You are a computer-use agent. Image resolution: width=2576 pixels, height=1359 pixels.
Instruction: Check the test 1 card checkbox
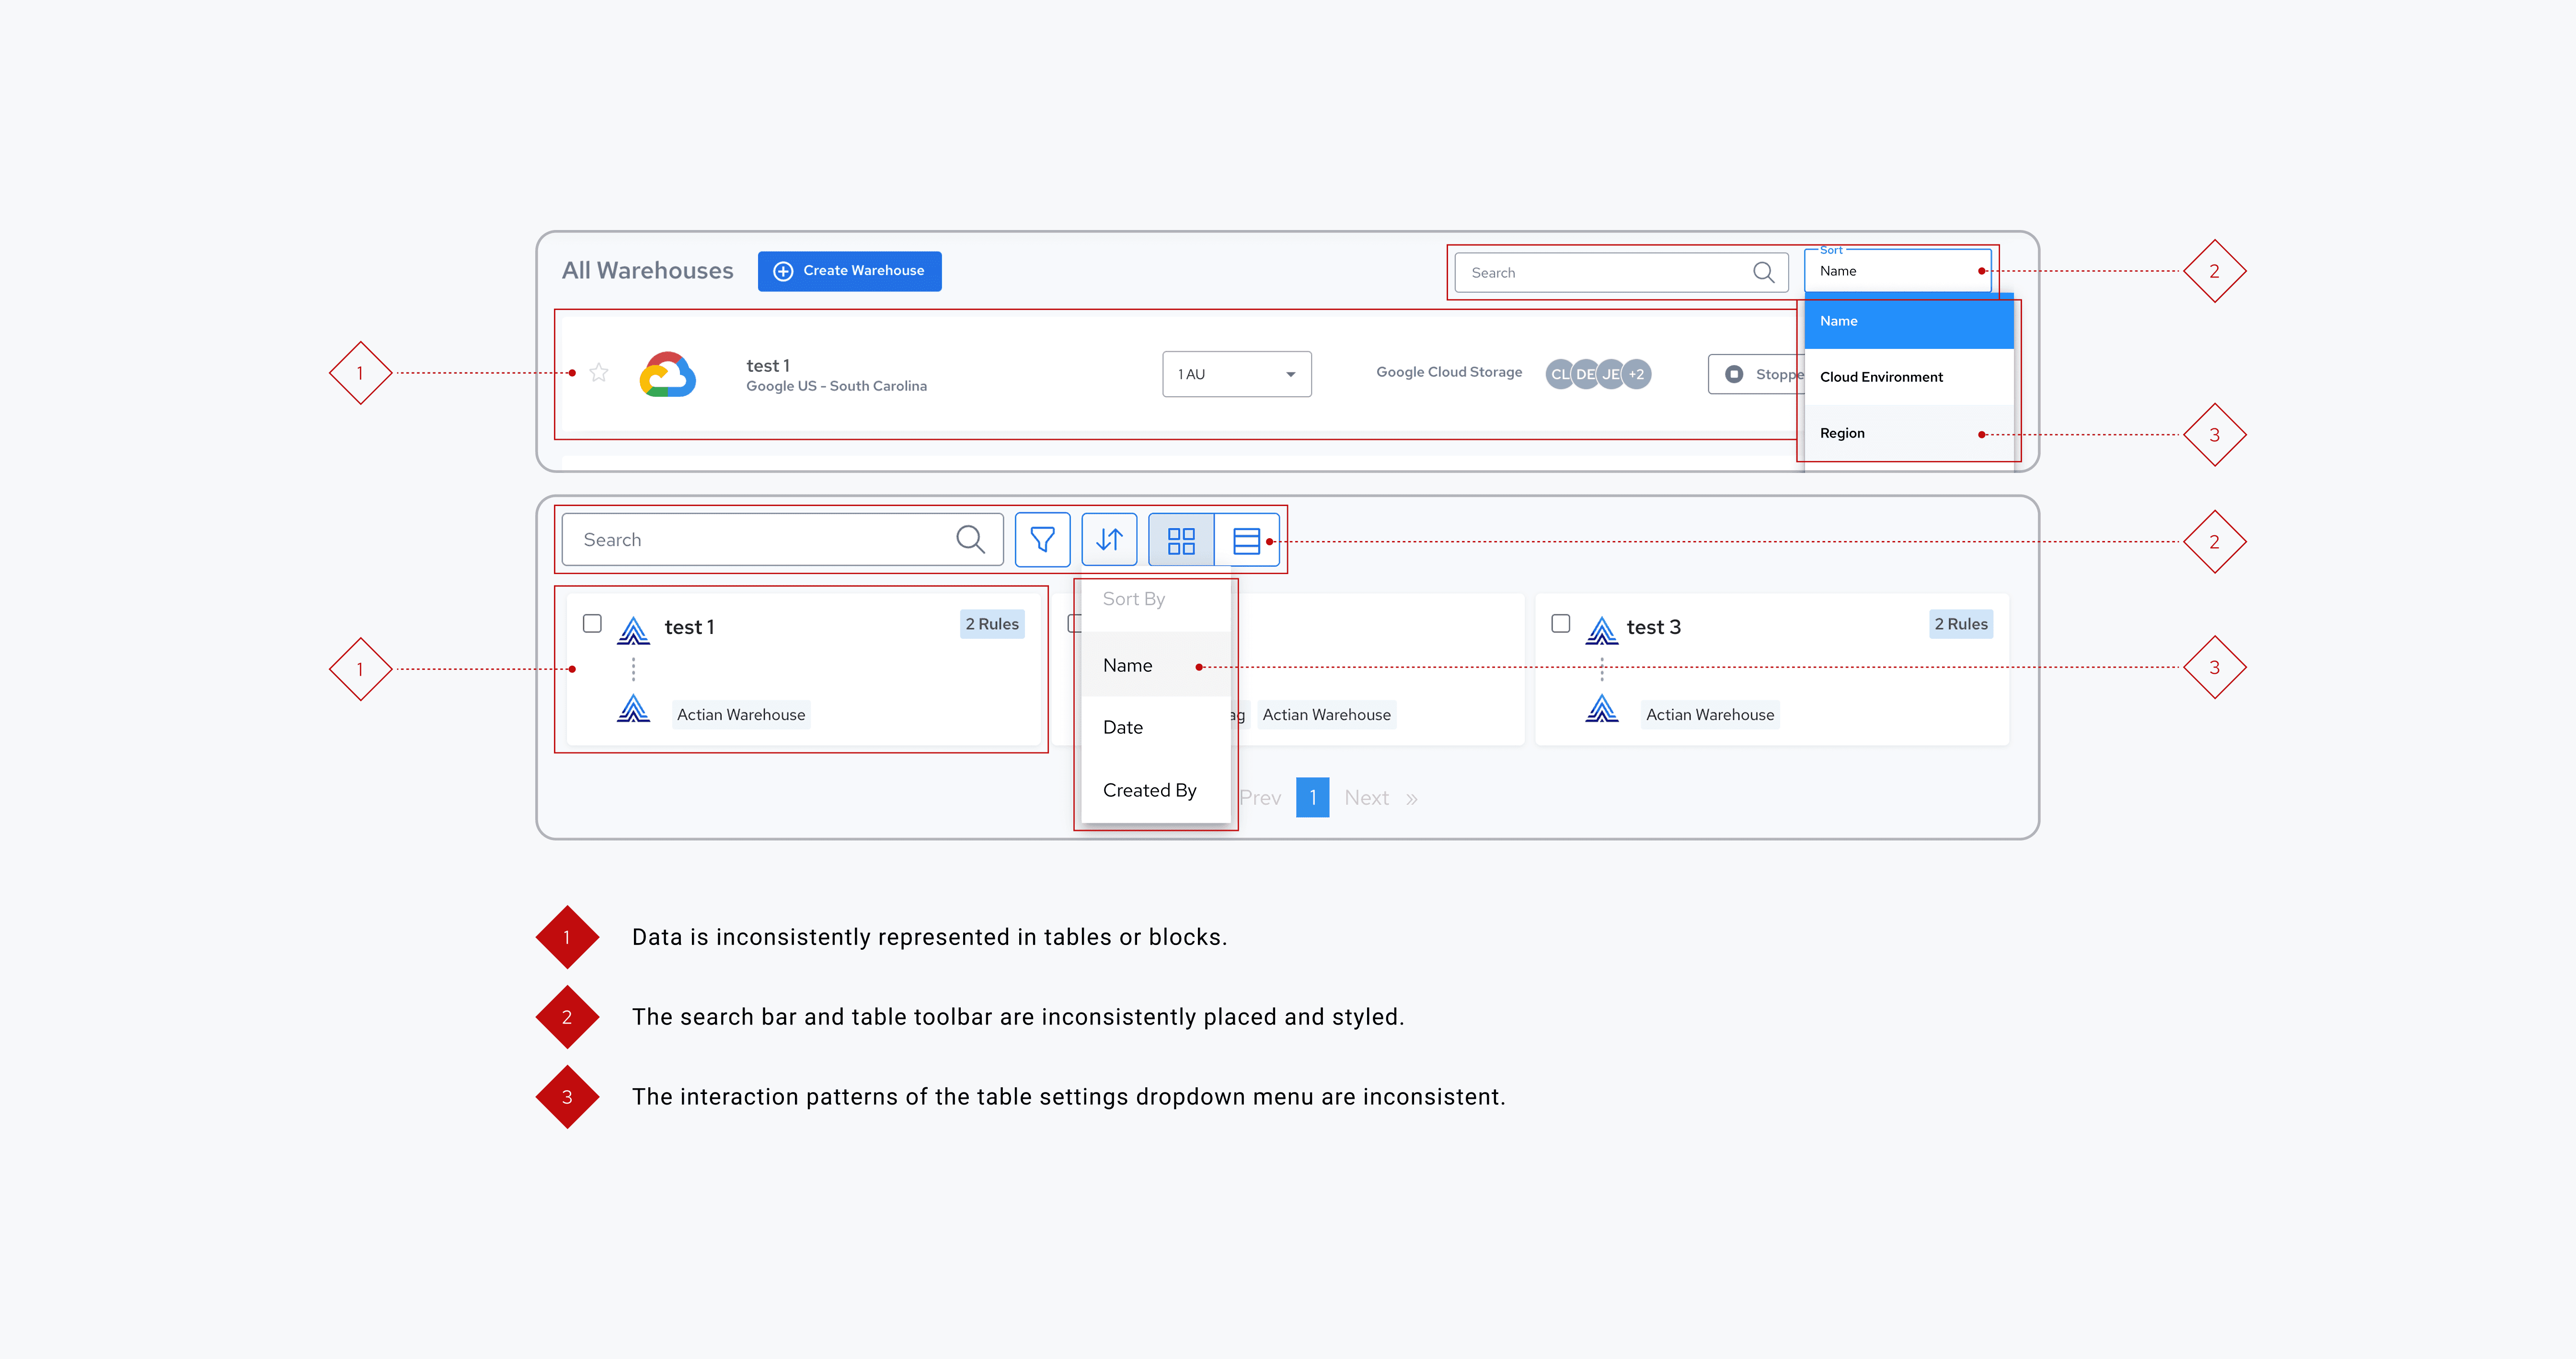[592, 623]
